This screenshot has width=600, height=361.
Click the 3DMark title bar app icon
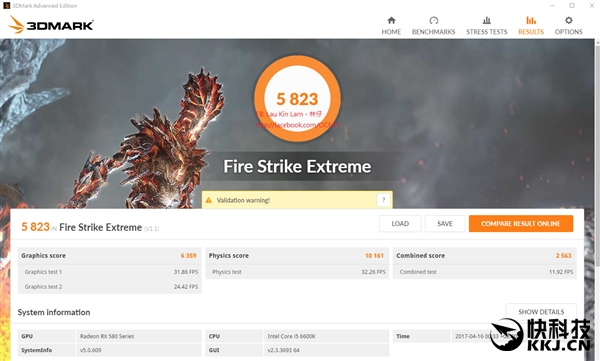click(6, 5)
